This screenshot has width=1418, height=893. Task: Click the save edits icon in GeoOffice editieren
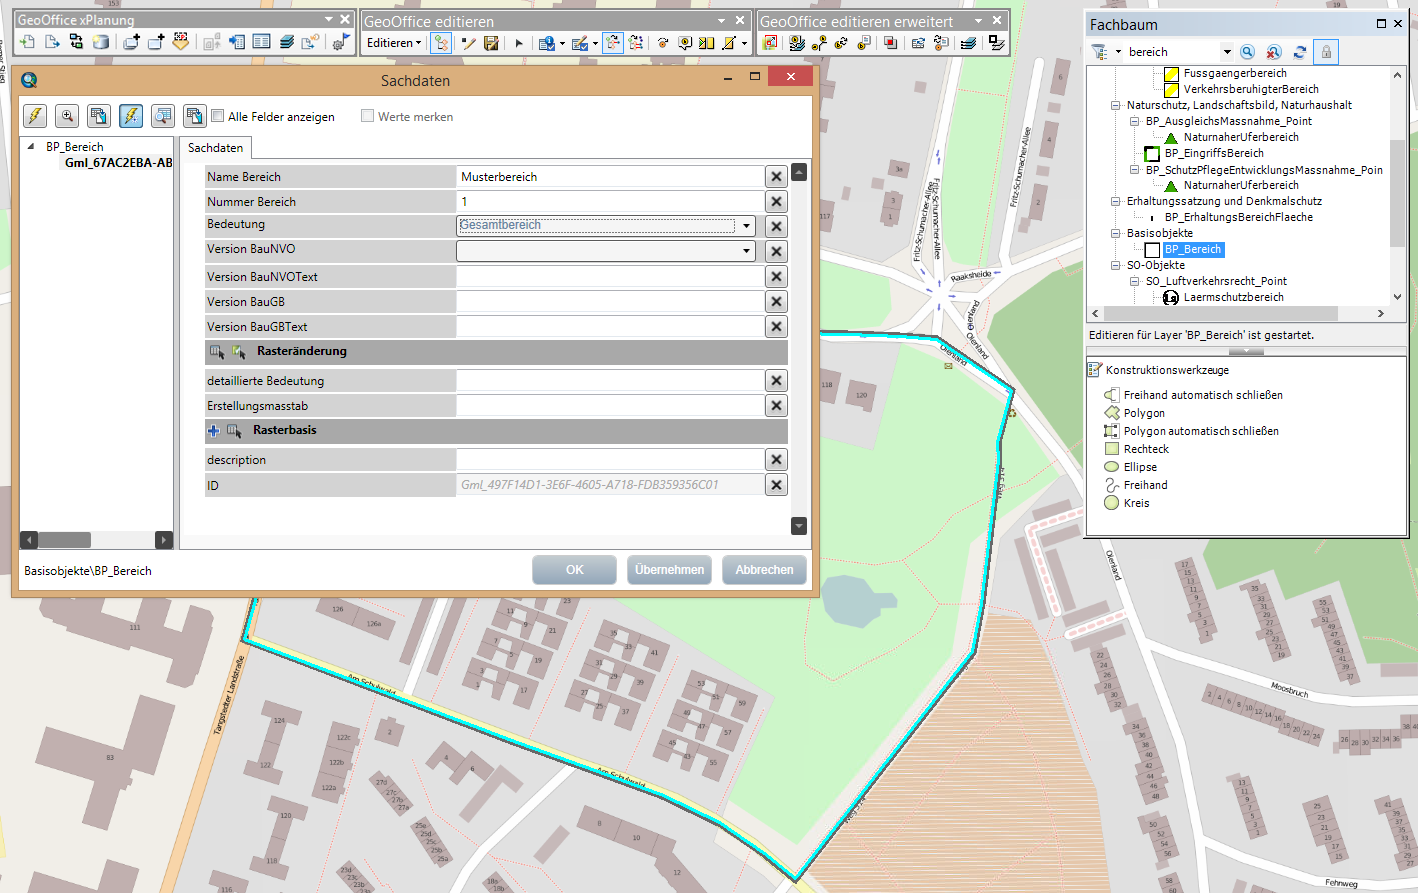click(491, 43)
